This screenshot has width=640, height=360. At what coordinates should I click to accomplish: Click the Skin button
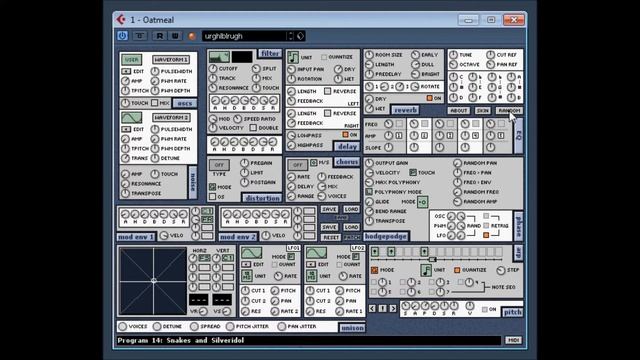pos(482,110)
